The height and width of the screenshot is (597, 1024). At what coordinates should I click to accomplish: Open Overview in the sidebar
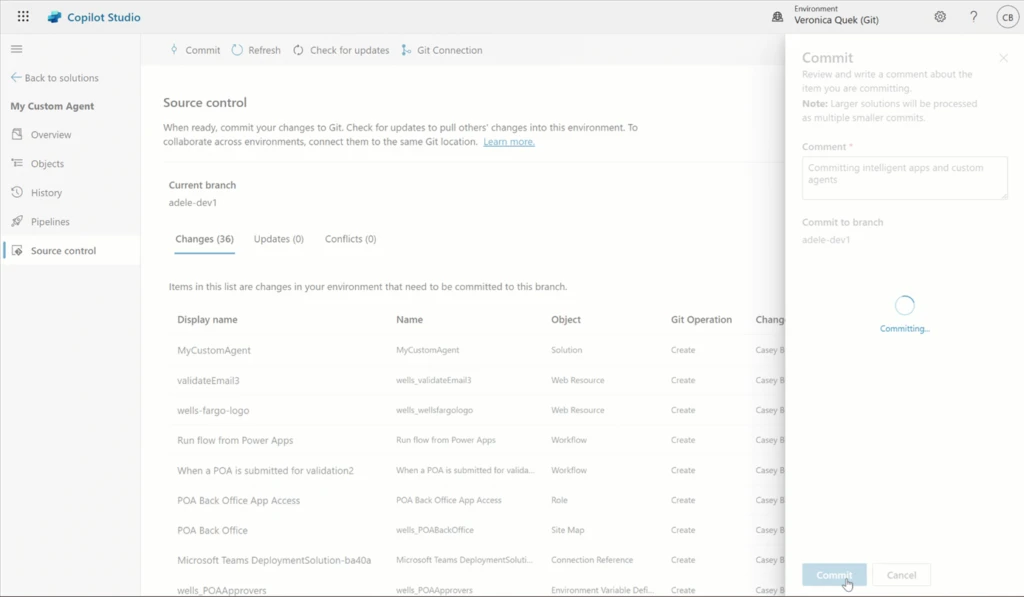(50, 135)
